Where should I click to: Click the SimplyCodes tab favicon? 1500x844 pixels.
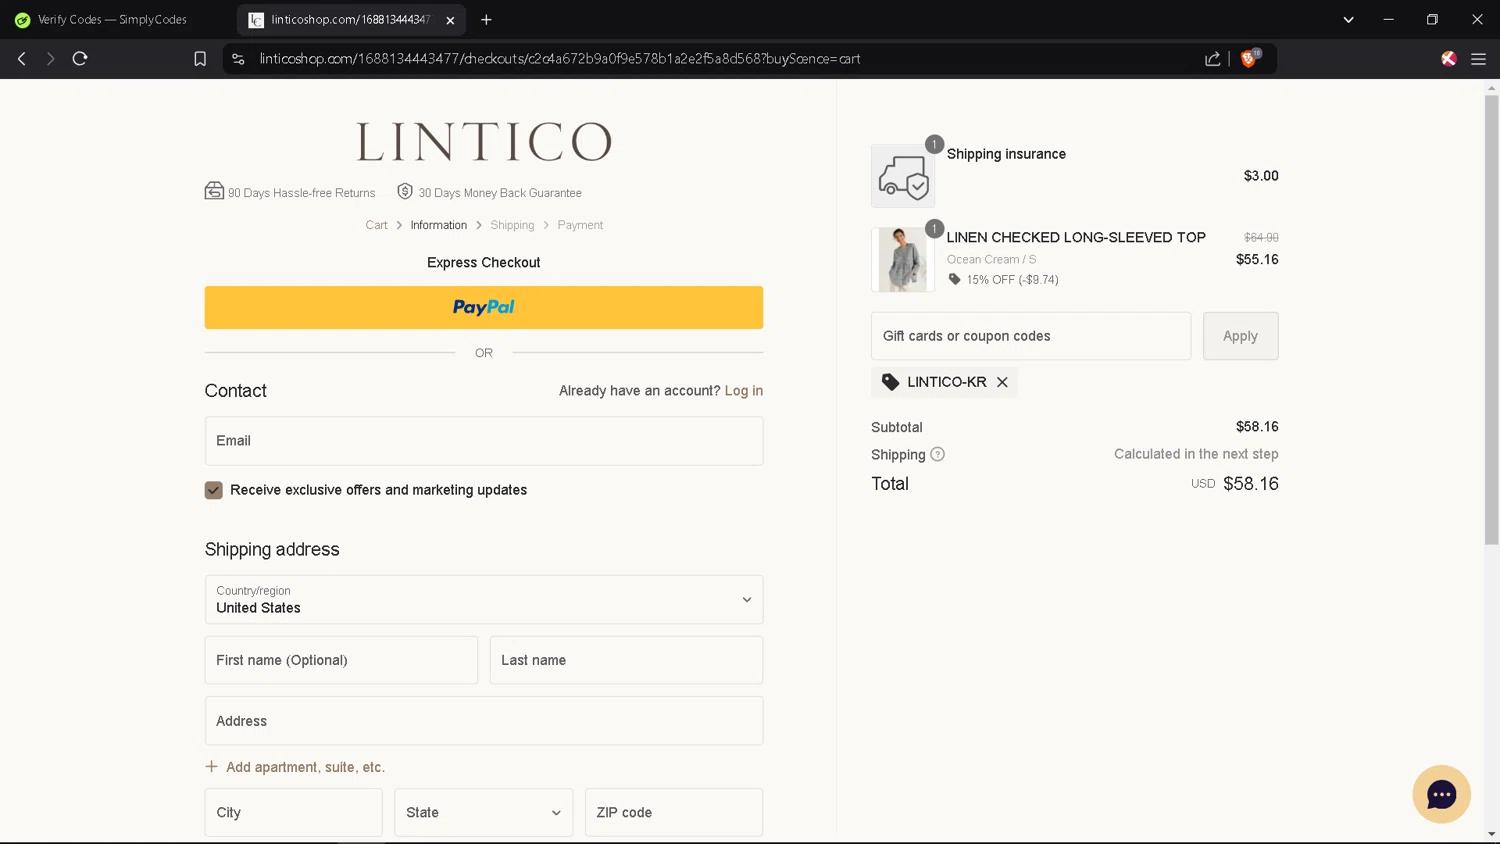click(22, 20)
